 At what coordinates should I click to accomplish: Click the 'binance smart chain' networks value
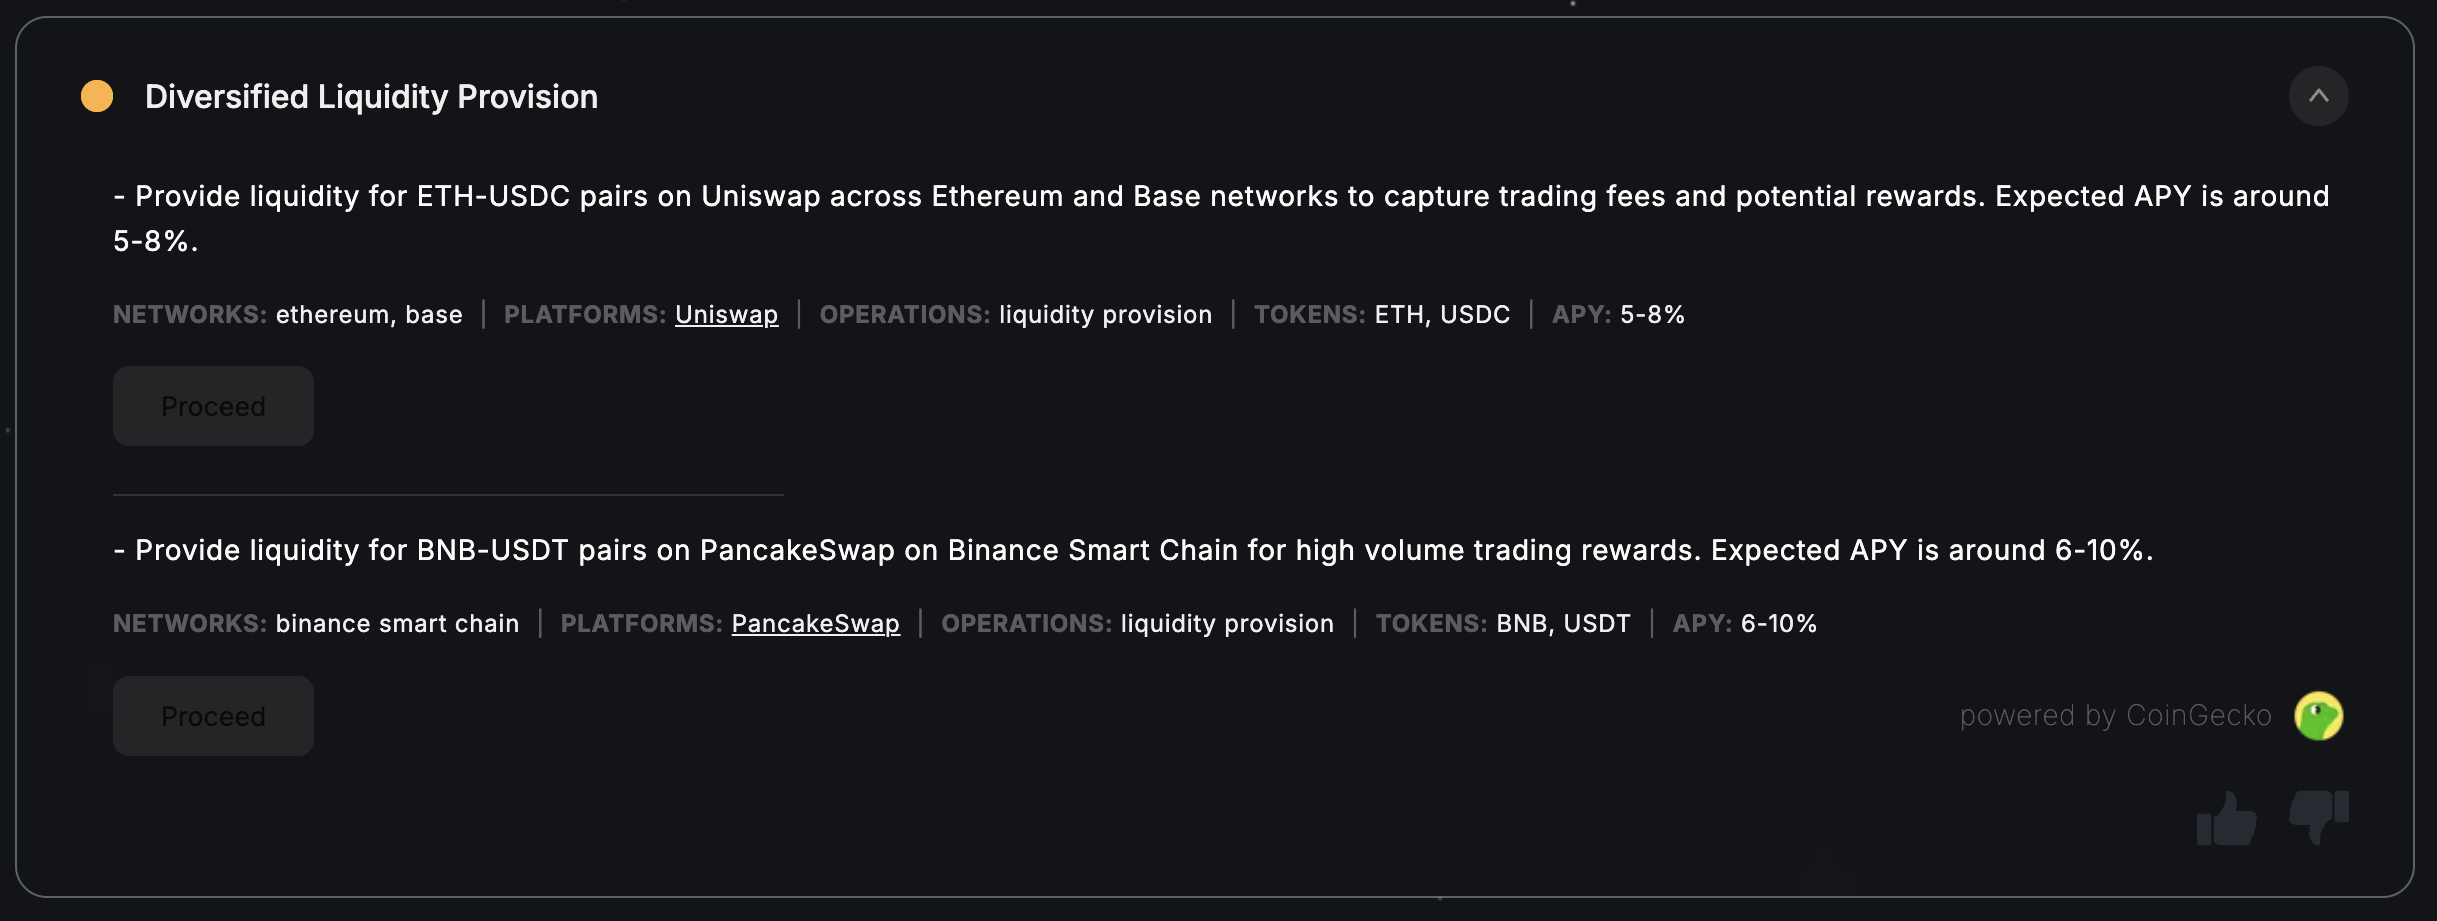397,623
